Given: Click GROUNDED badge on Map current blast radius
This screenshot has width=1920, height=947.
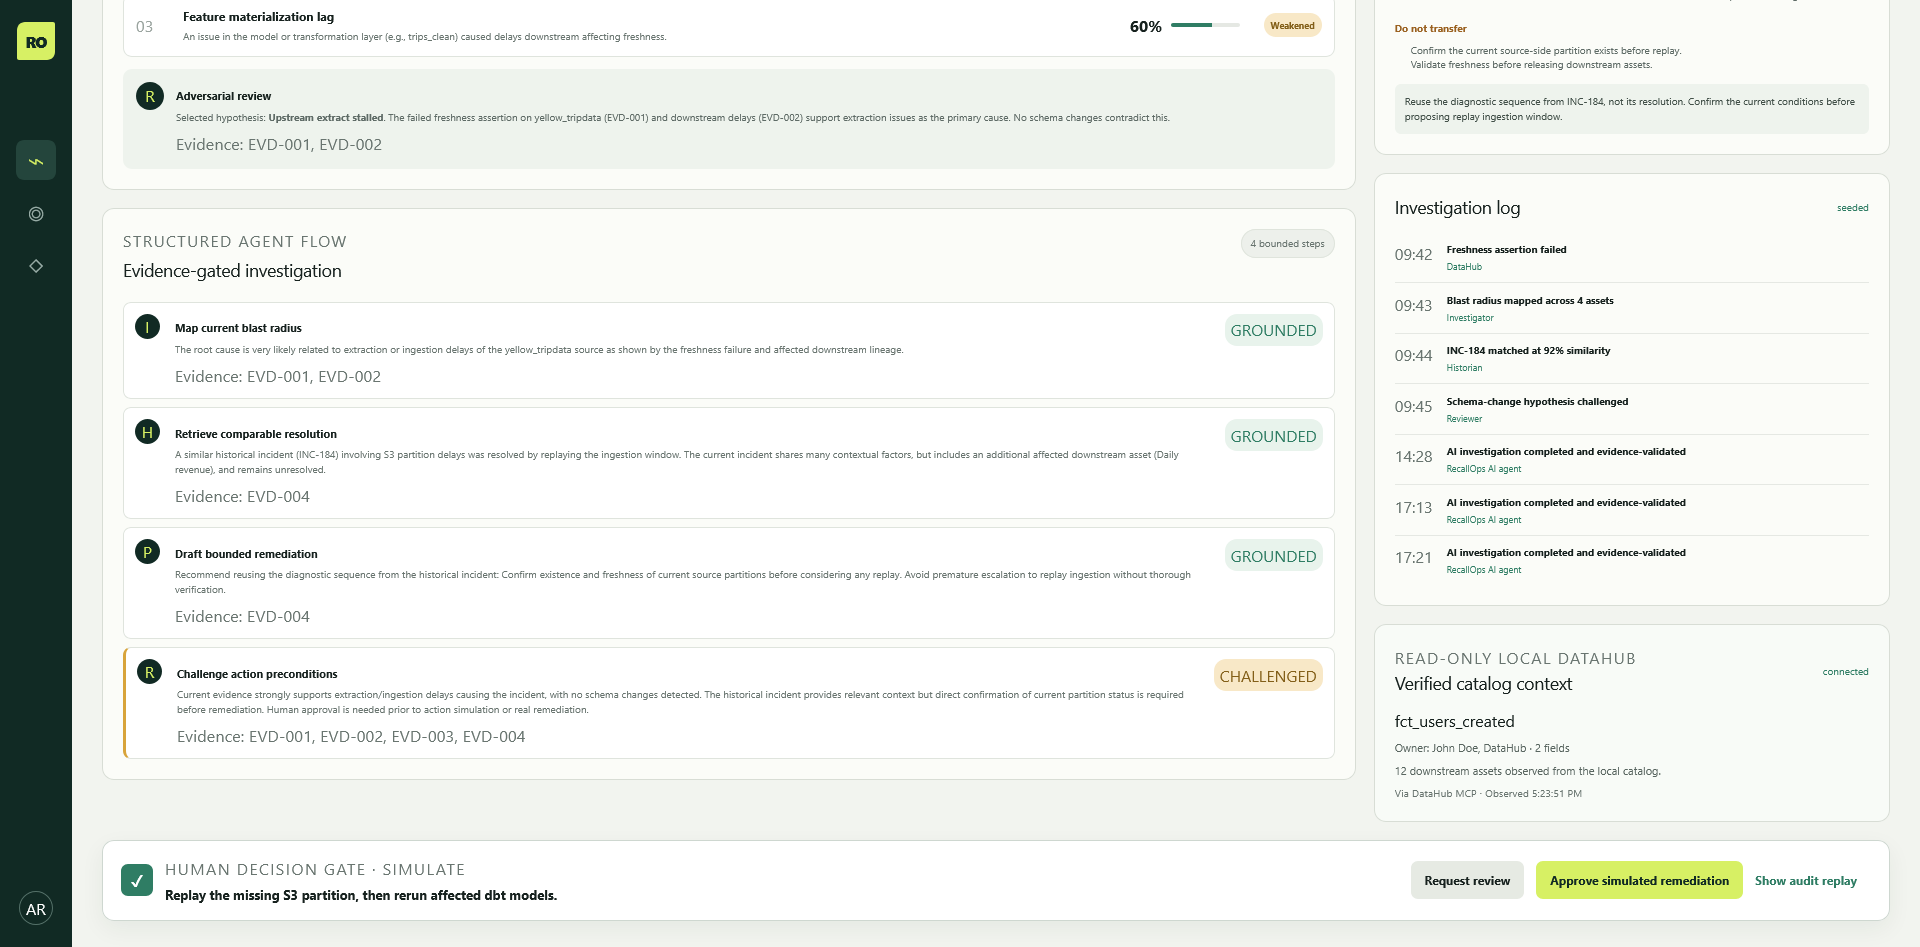Looking at the screenshot, I should coord(1273,331).
